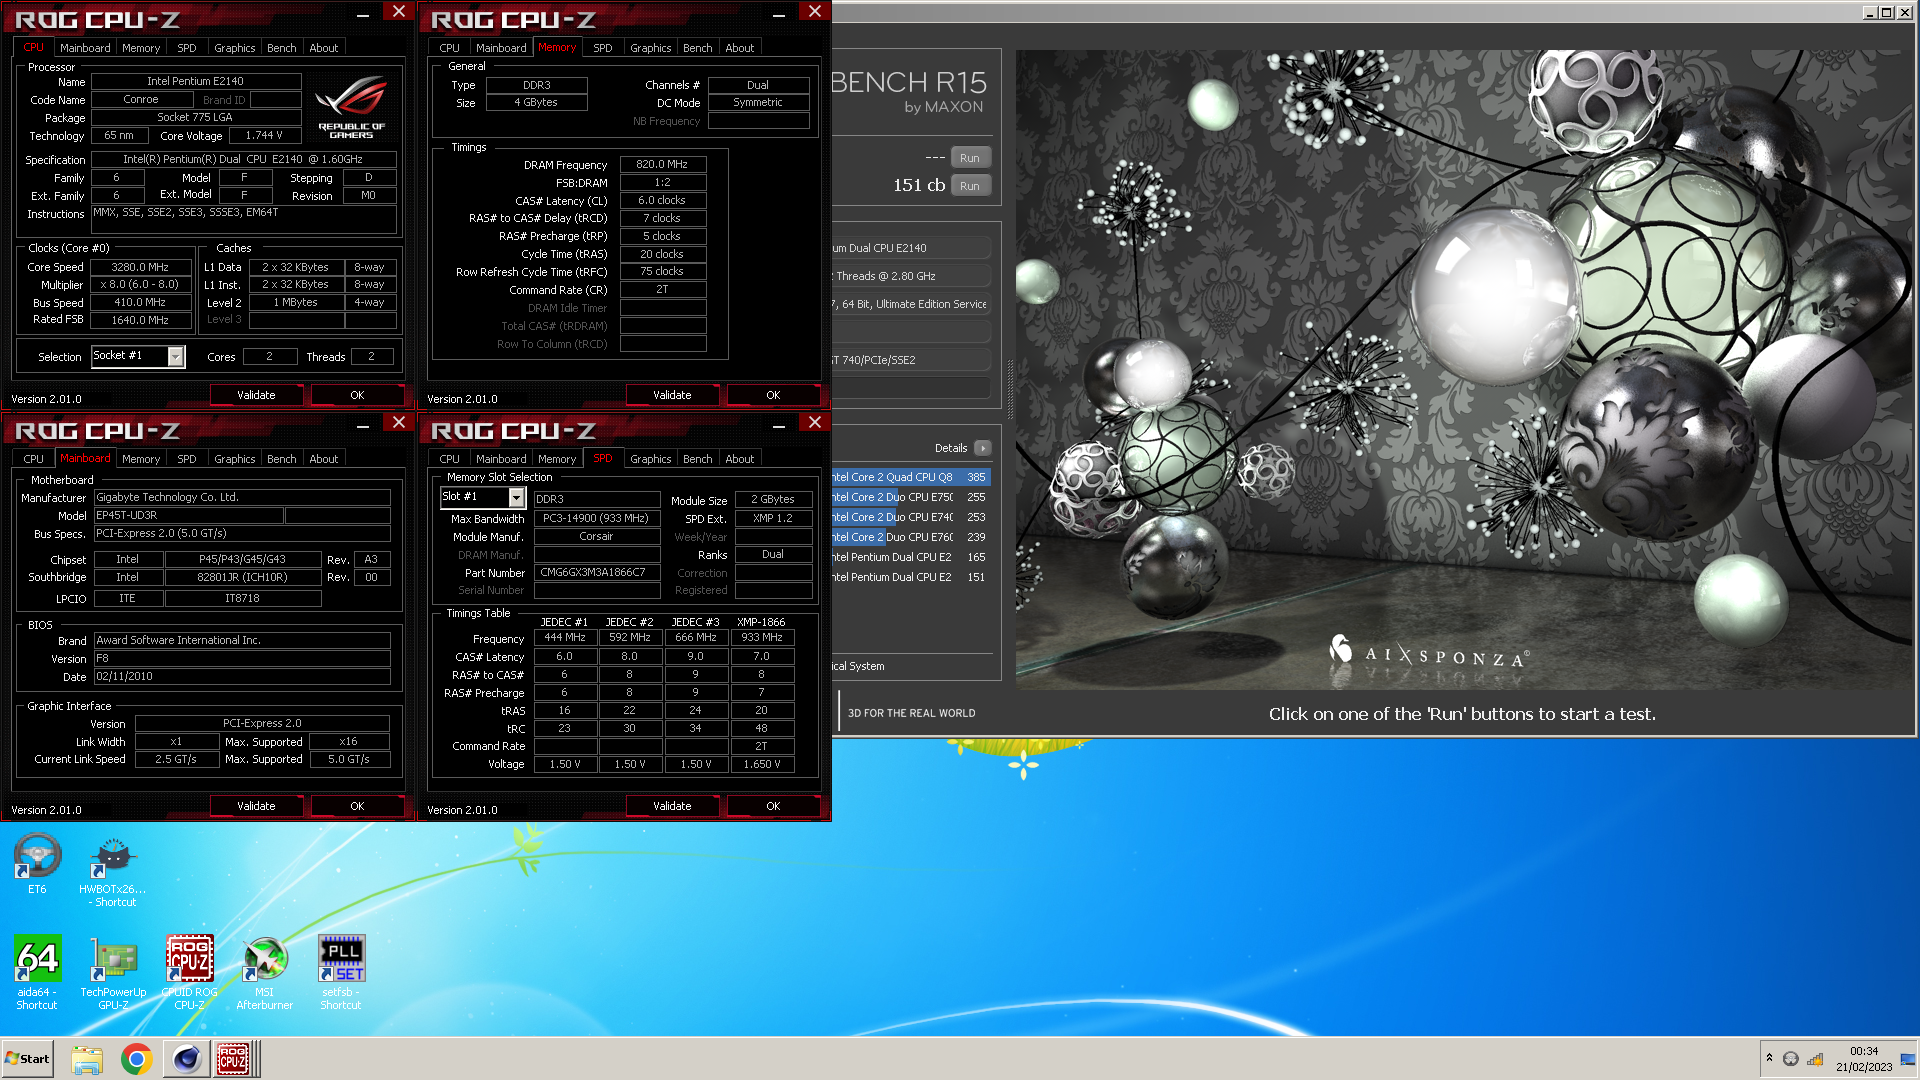Open MSI Afterburner desktop icon
Screen dimensions: 1920x1080
tap(265, 971)
